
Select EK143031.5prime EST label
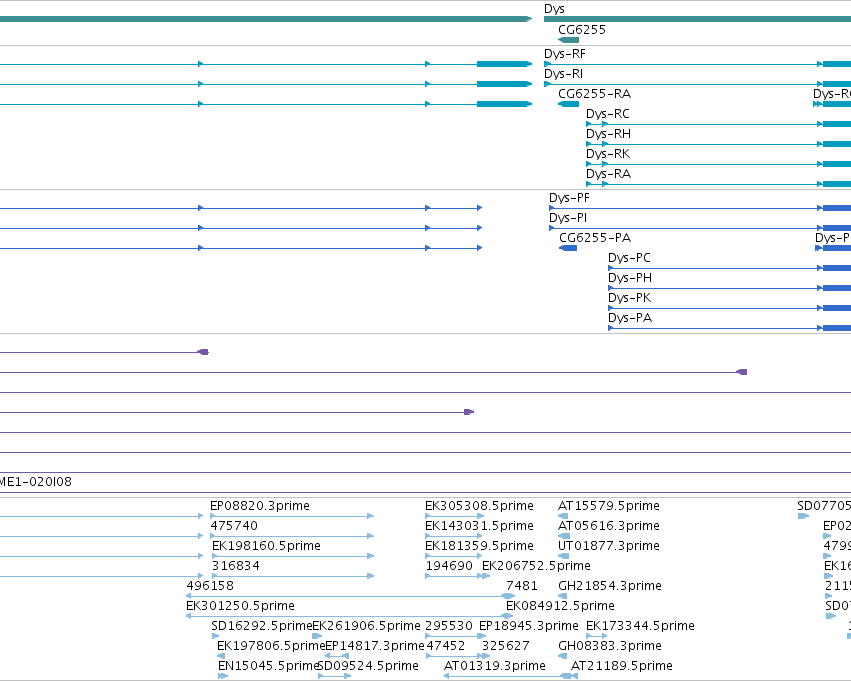tap(479, 526)
